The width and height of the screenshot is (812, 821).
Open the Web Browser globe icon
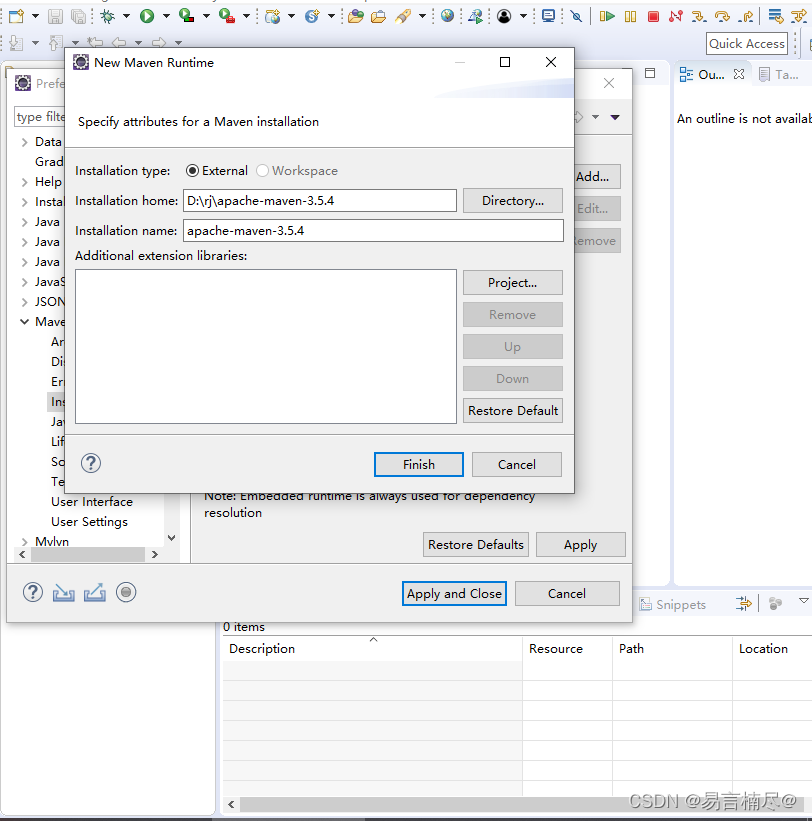click(x=447, y=16)
